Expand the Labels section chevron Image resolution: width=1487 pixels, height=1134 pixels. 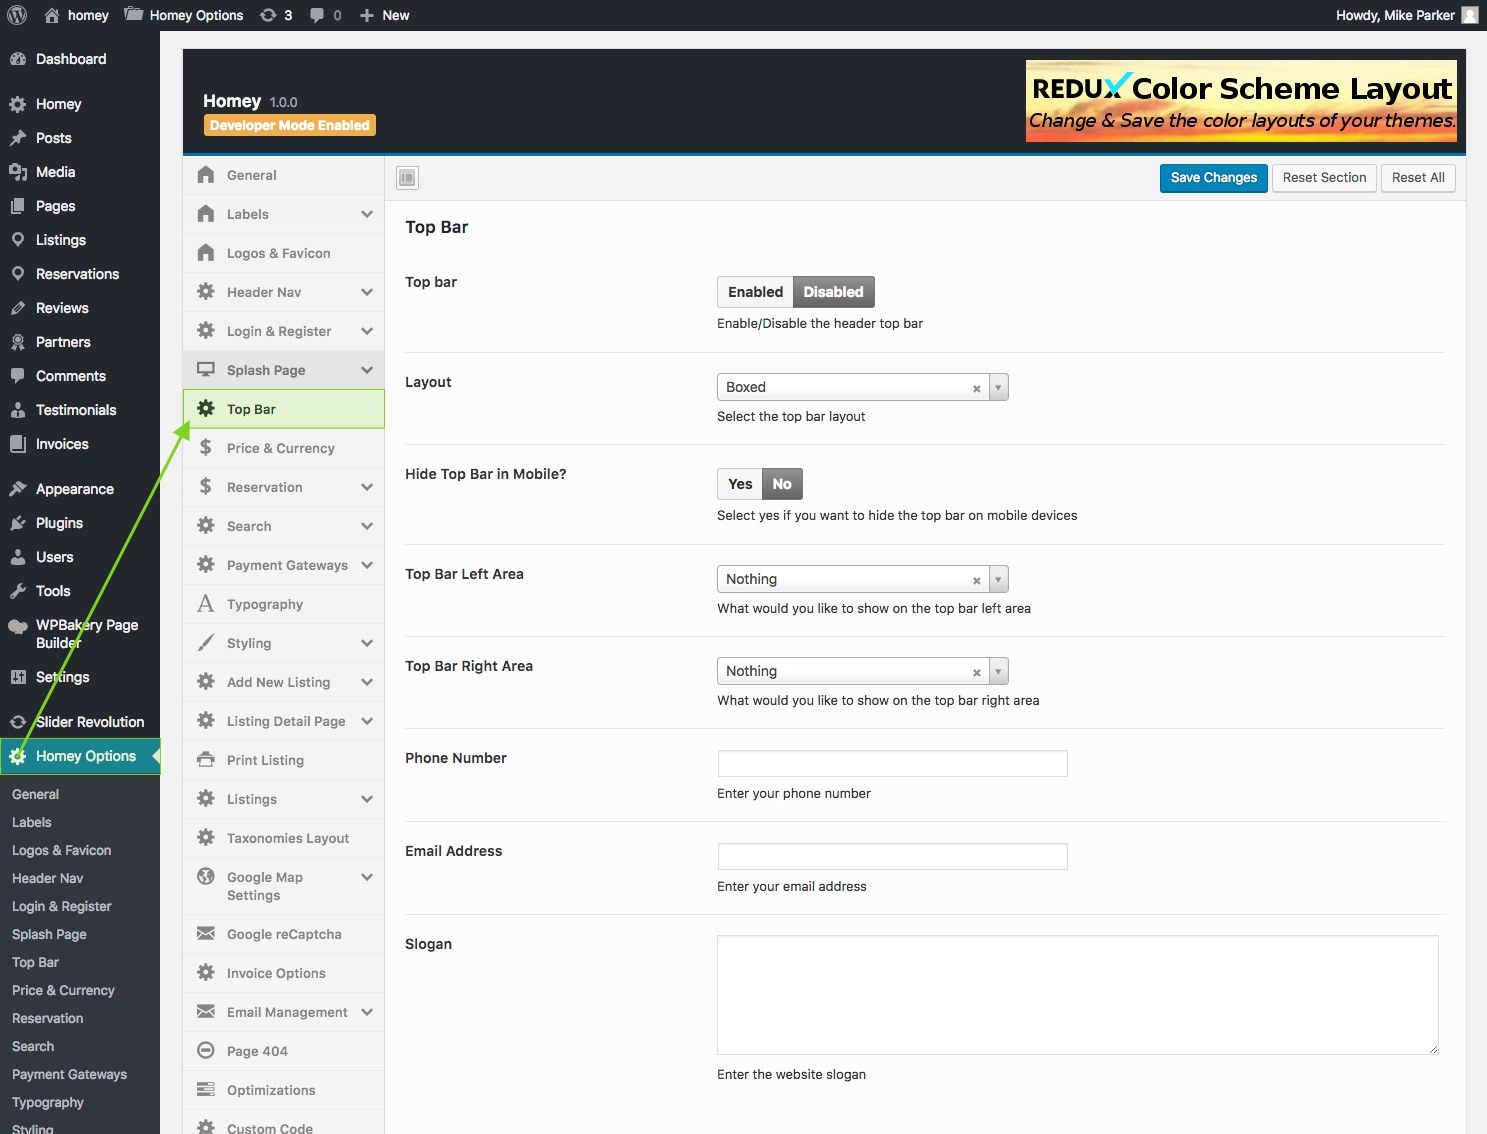pyautogui.click(x=367, y=214)
